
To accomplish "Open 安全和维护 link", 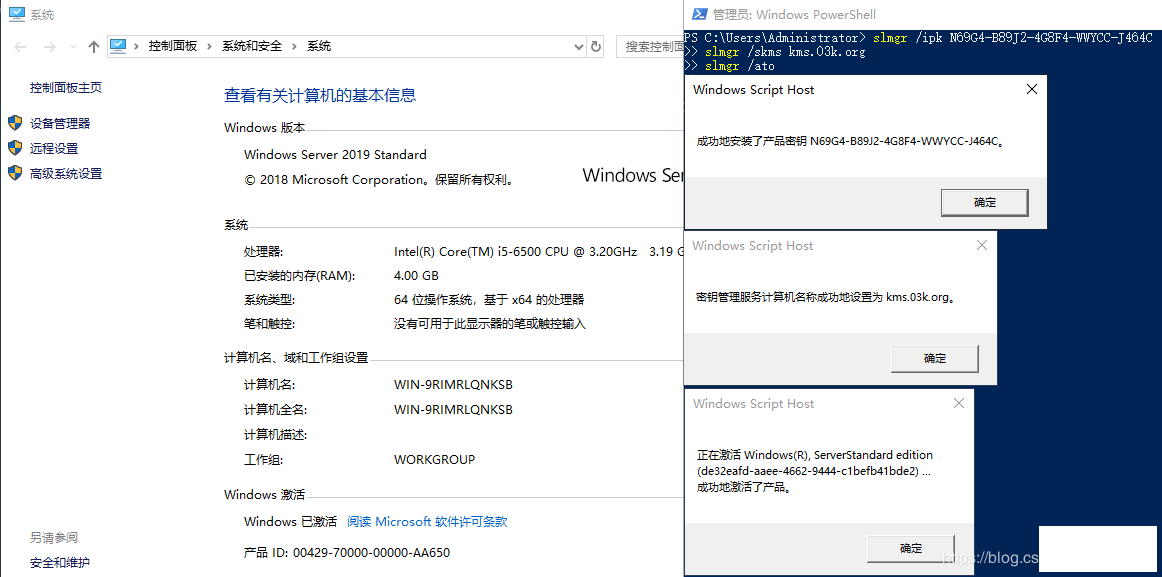I will [x=60, y=562].
